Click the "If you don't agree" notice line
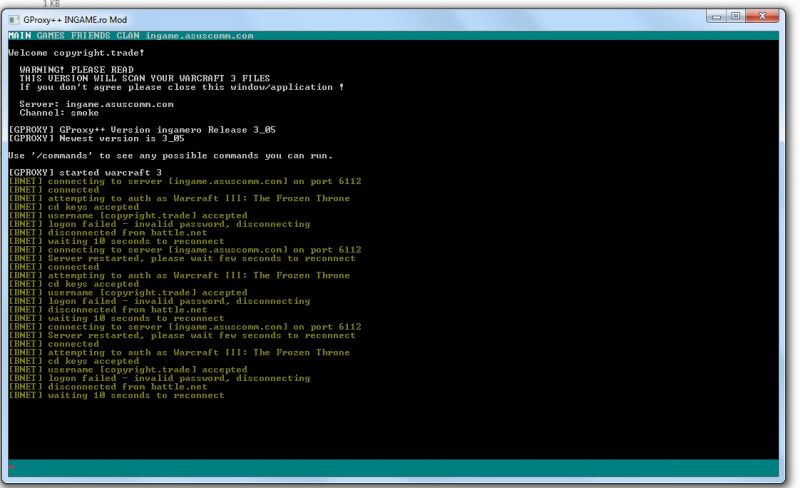This screenshot has height=488, width=800. tap(181, 87)
